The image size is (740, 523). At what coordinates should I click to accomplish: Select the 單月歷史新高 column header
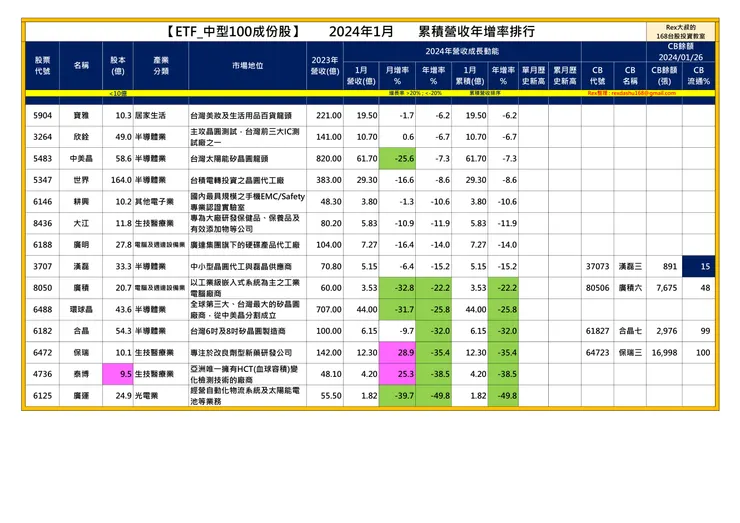pos(533,76)
